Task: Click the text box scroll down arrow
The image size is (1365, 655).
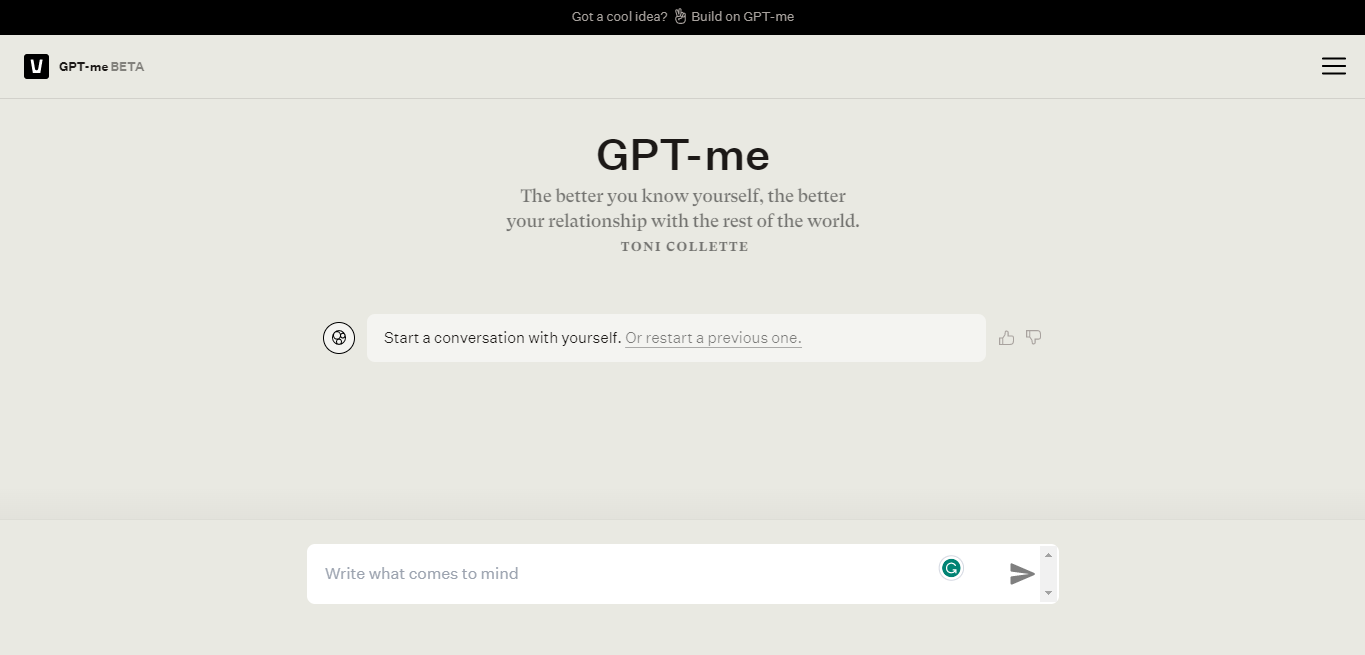Action: tap(1048, 593)
